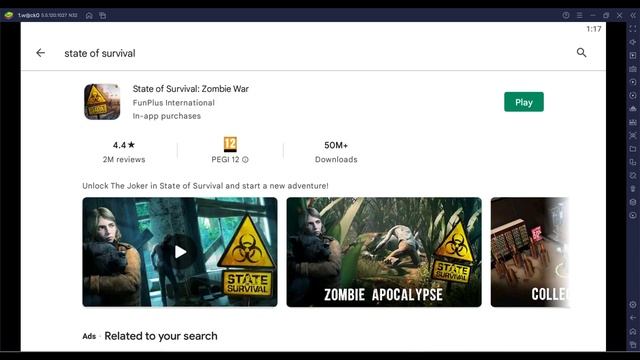Tap the search magnifier icon
Image resolution: width=640 pixels, height=360 pixels.
[x=581, y=53]
